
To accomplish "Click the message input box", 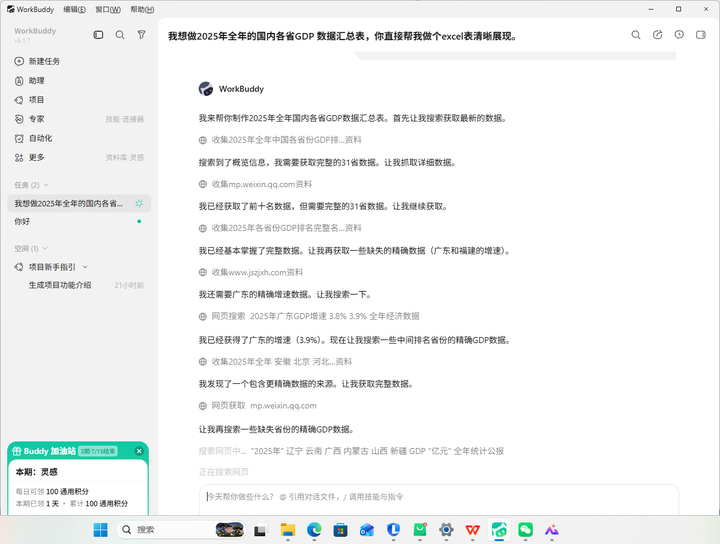I will click(x=439, y=499).
